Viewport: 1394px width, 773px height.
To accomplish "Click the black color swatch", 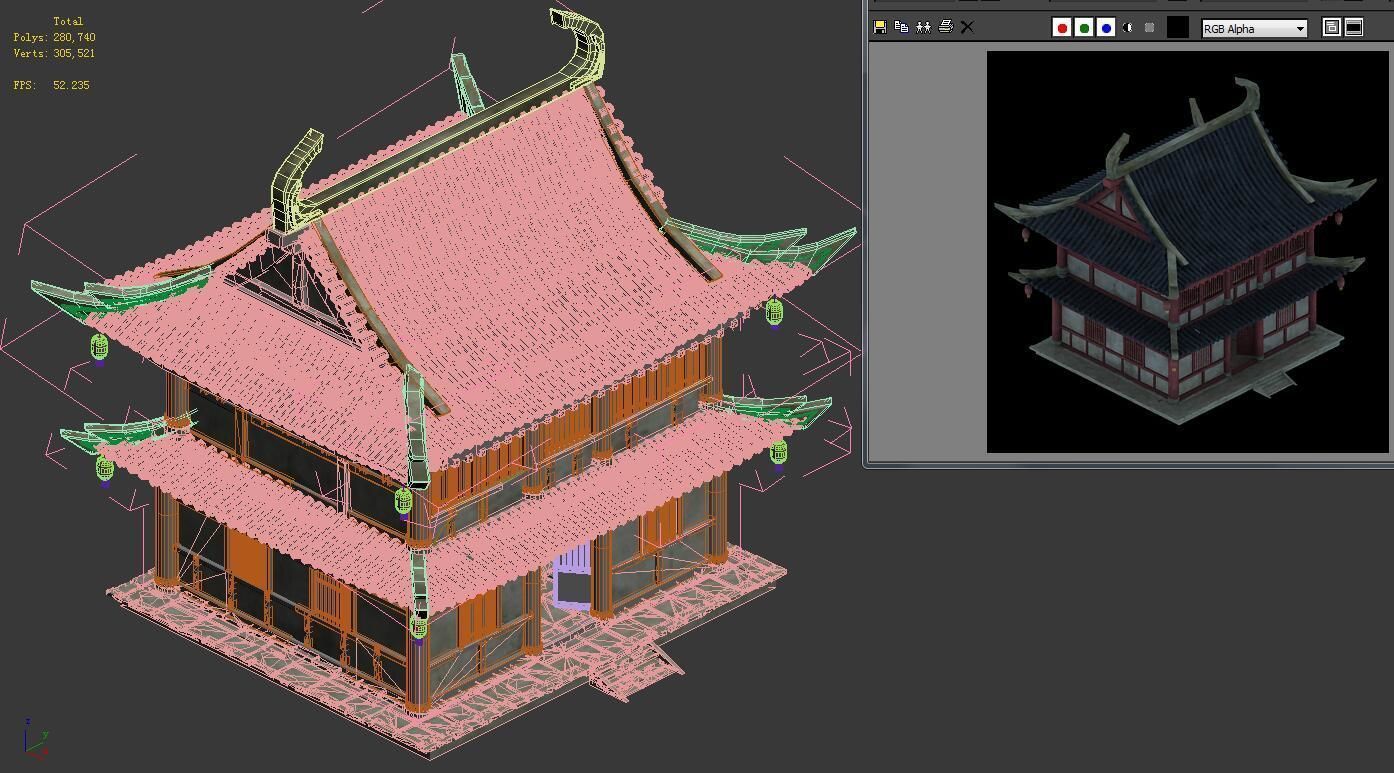I will point(1178,28).
